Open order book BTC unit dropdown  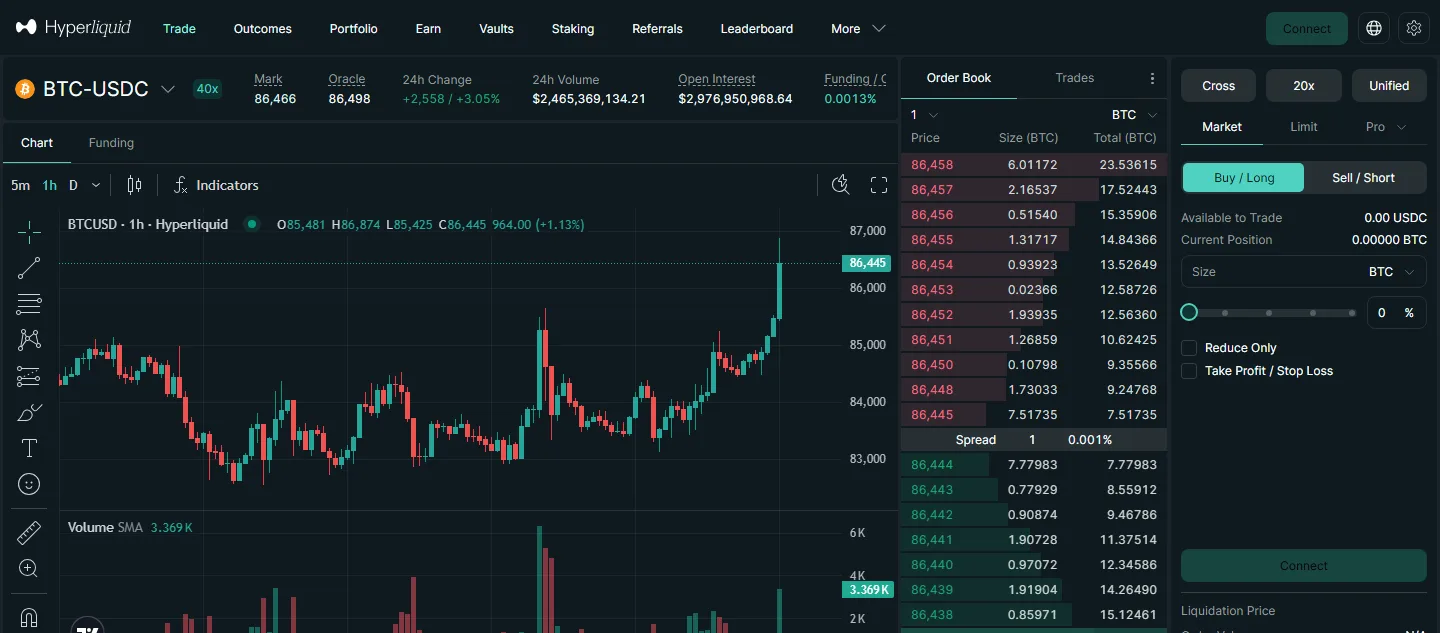pyautogui.click(x=1134, y=115)
